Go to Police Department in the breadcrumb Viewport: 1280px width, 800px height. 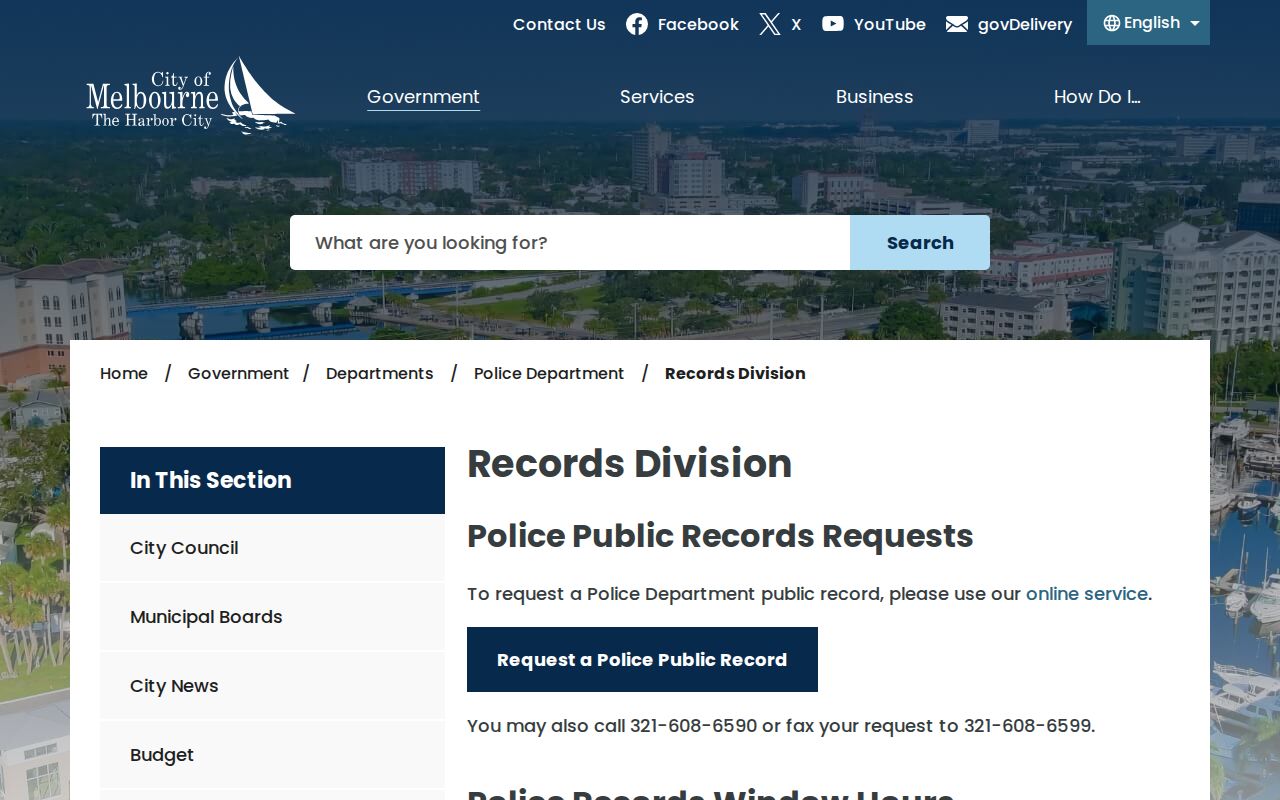click(x=549, y=373)
